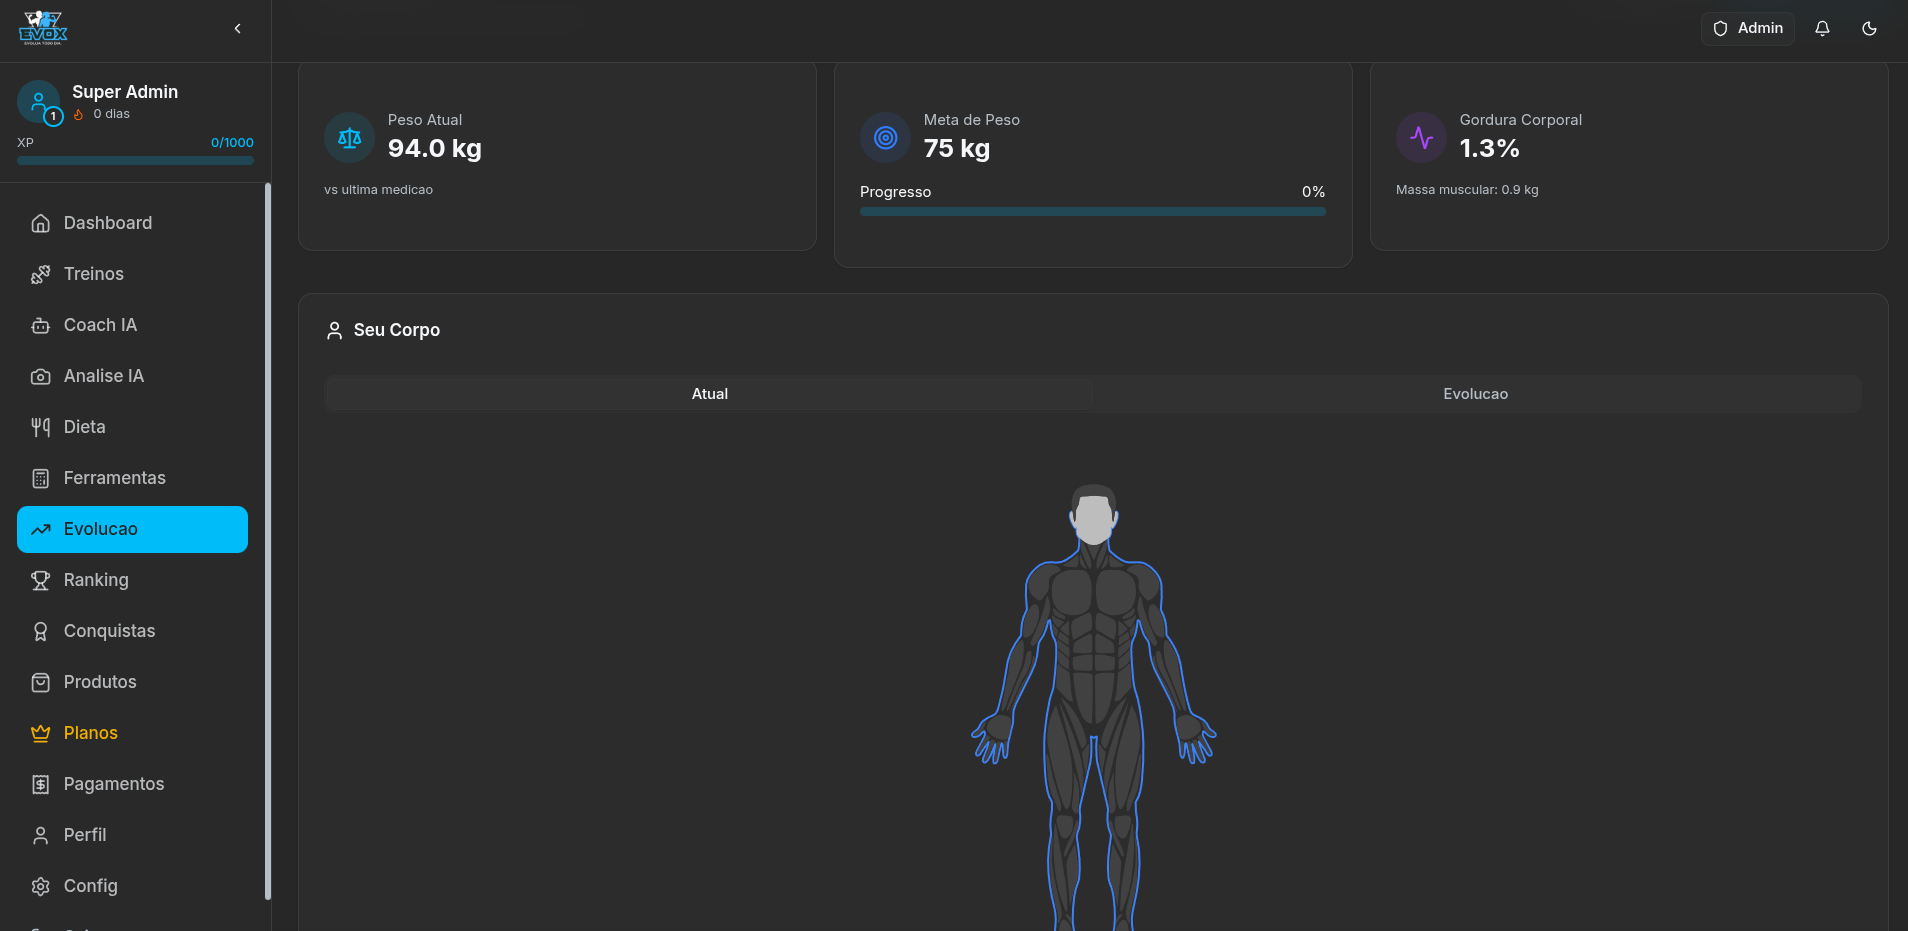Viewport: 1908px width, 931px height.
Task: Click the Ranking trophy icon
Action: [x=41, y=580]
